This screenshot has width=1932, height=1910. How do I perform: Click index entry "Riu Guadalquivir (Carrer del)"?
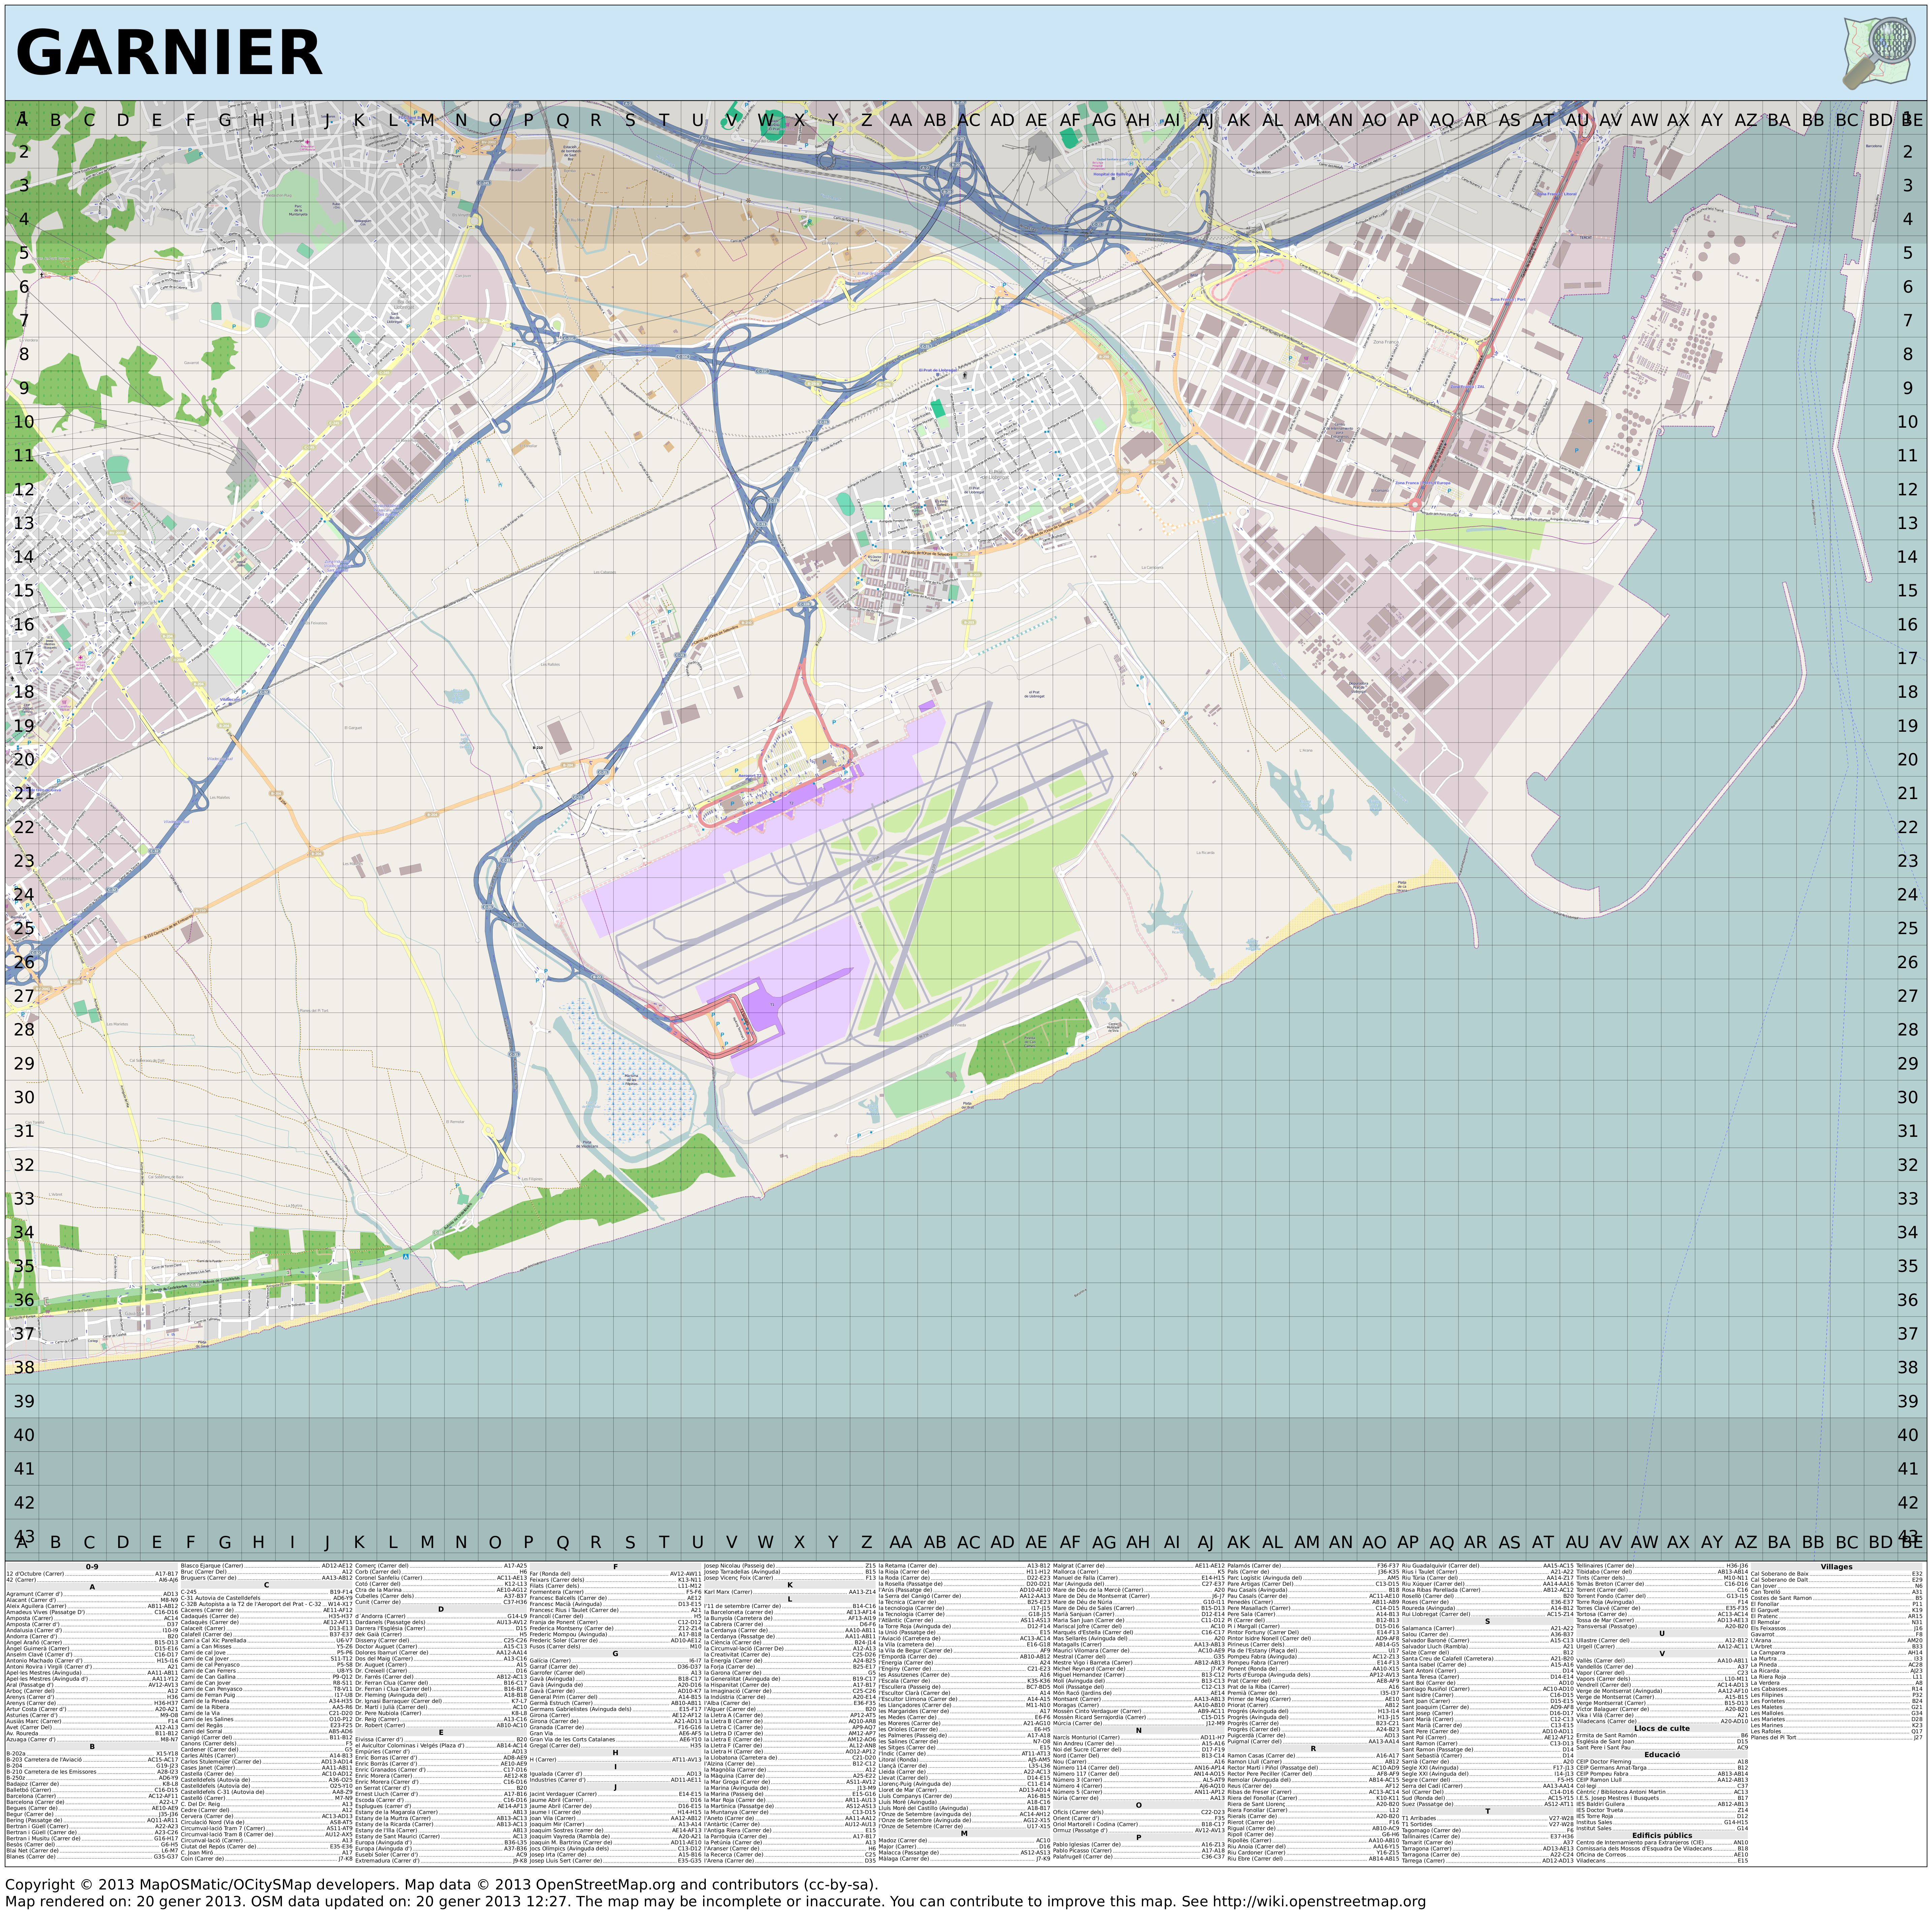pyautogui.click(x=1488, y=1566)
